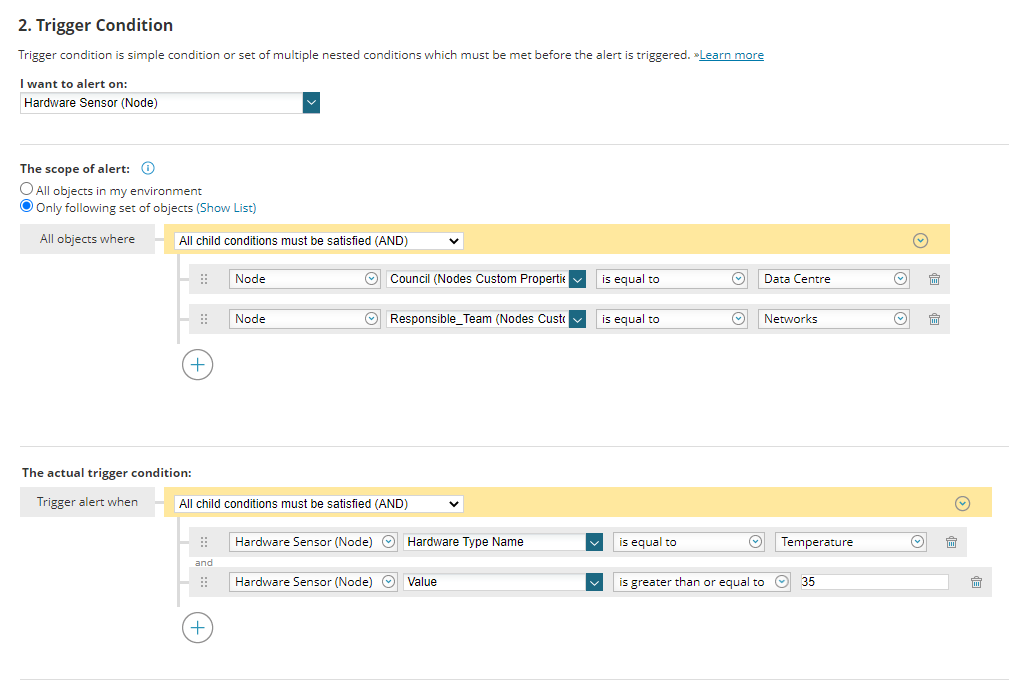The width and height of the screenshot is (1020, 689).
Task: Remove the Hardware Type Name trigger condition
Action: pos(951,542)
